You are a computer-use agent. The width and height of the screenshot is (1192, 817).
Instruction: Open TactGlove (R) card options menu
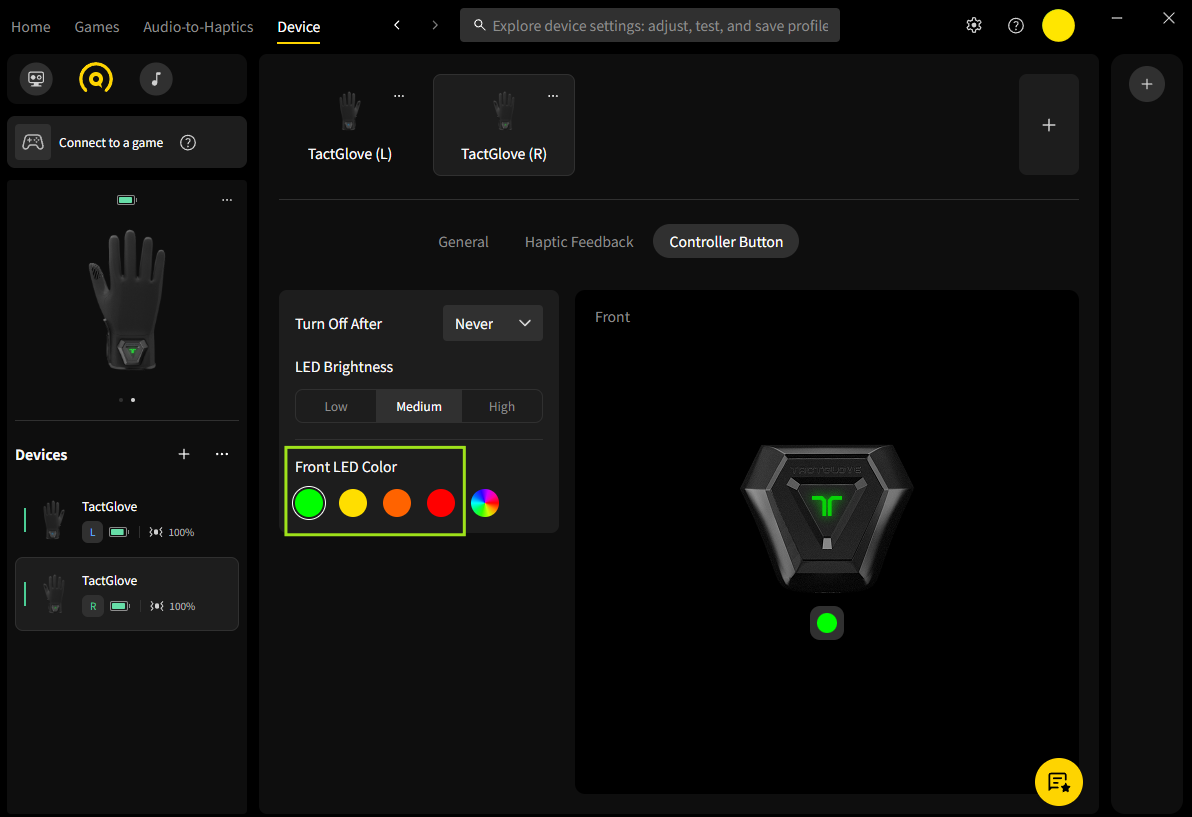pos(553,96)
